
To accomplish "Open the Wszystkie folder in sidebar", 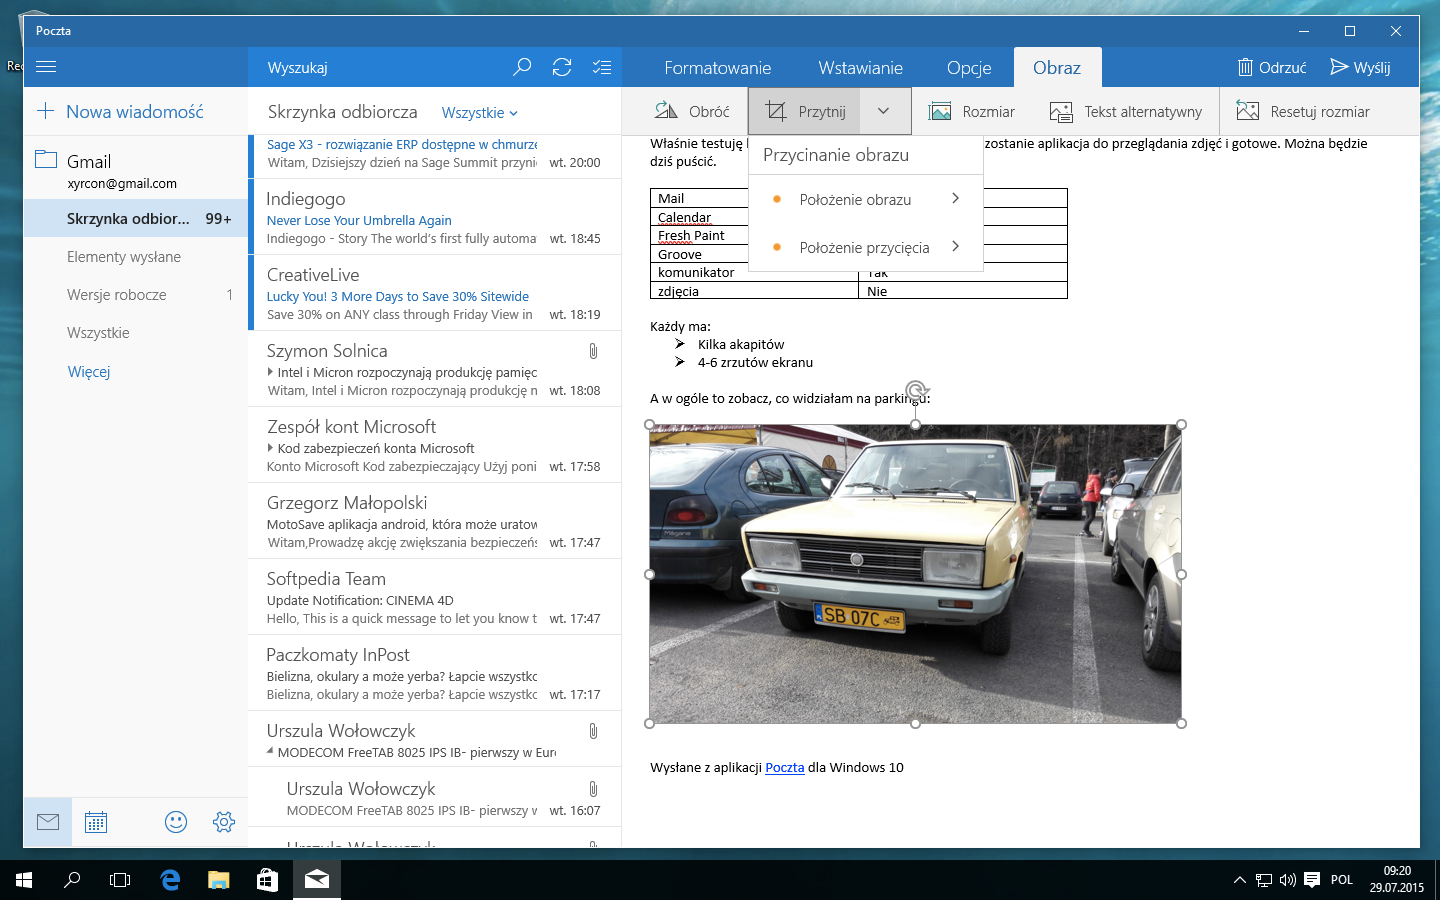I will pyautogui.click(x=136, y=333).
